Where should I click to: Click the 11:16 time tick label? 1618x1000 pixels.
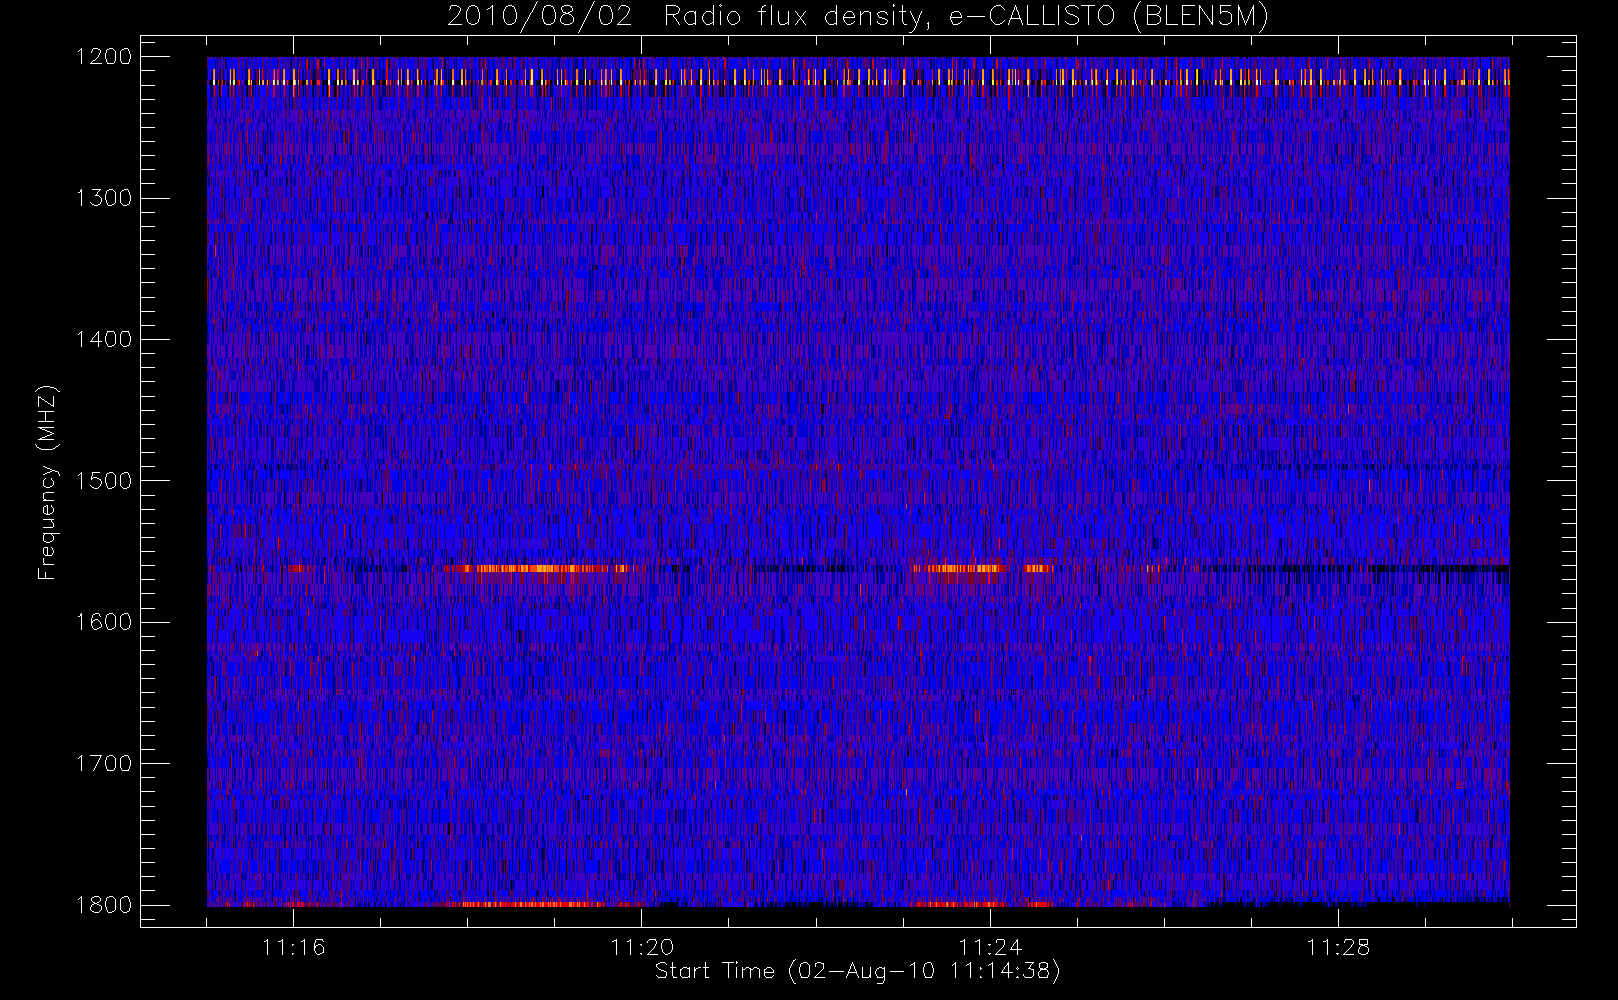click(x=294, y=946)
